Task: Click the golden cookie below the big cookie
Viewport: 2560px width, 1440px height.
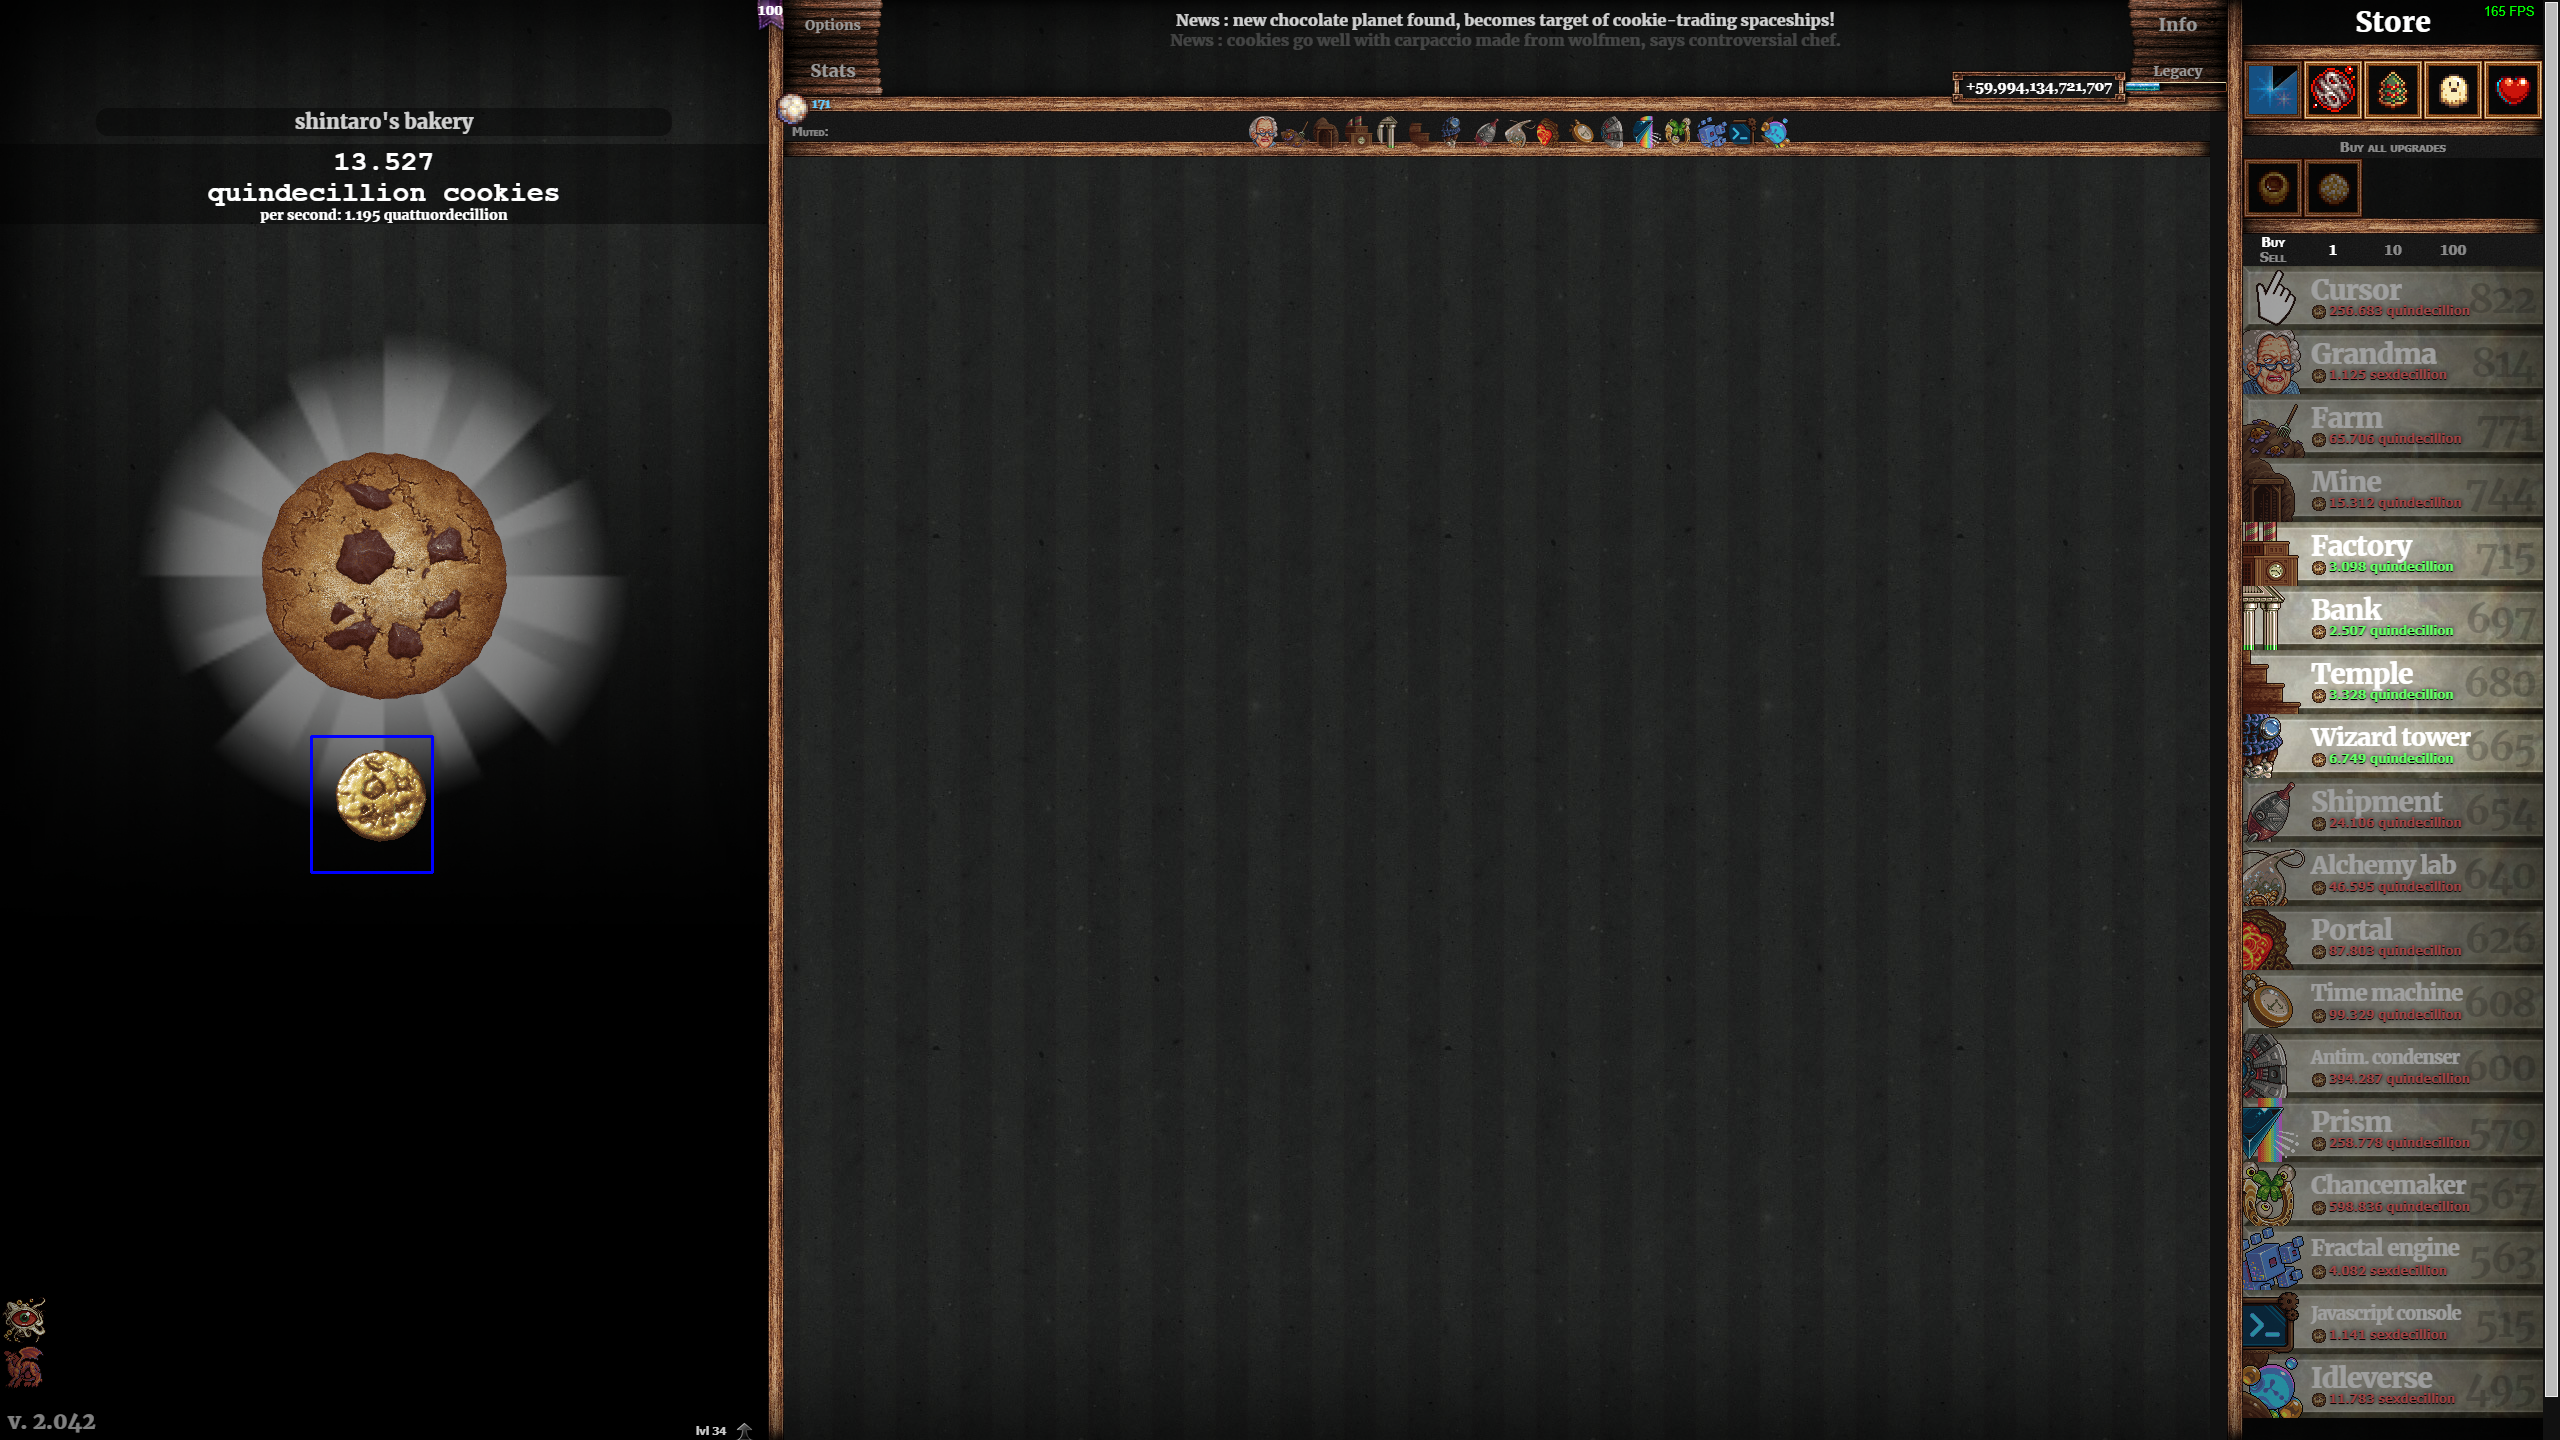Action: click(x=379, y=796)
